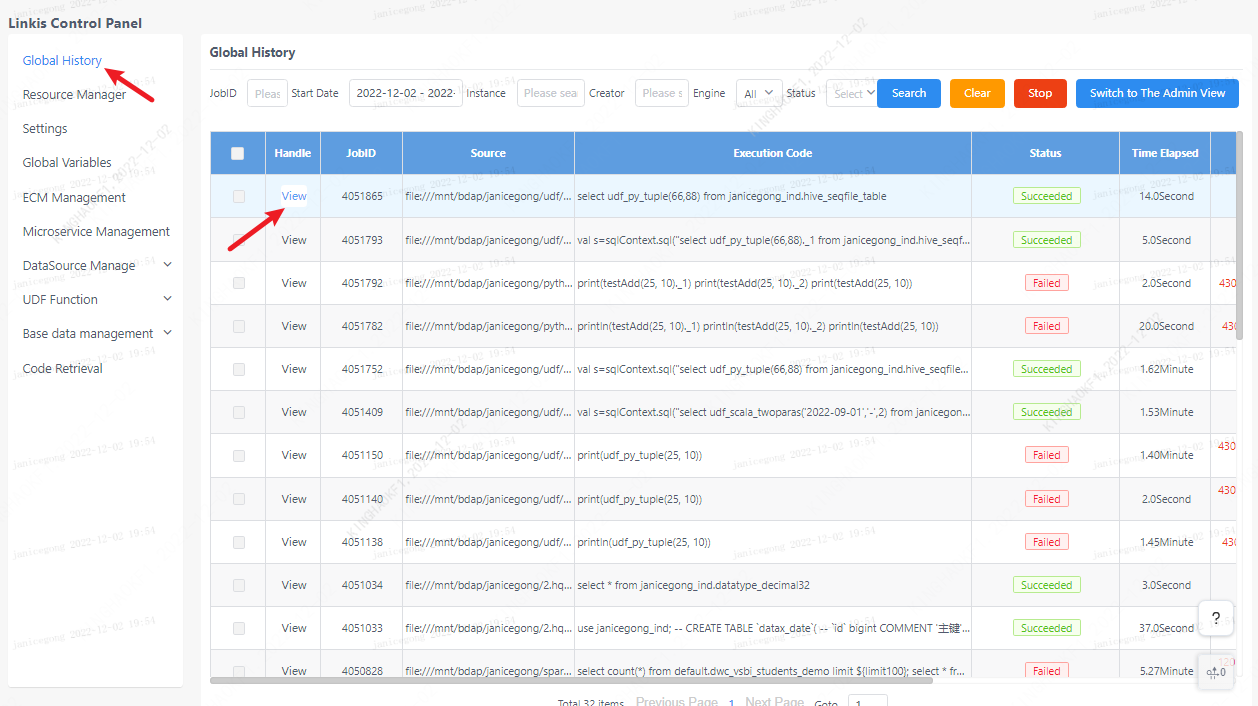Tick the row checkbox for job 4051150

click(x=238, y=455)
